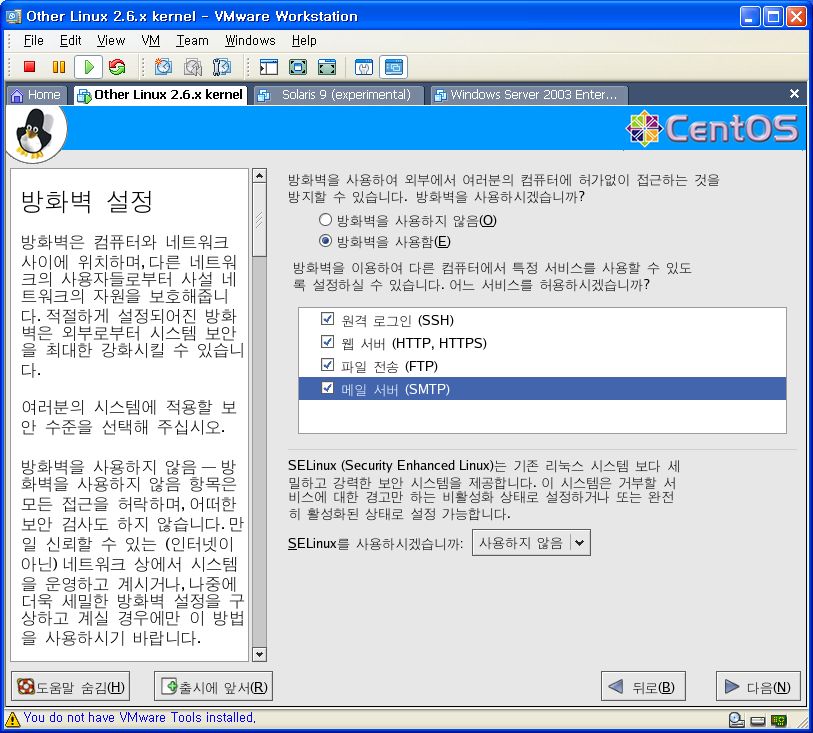Click the 뒤로(B) back button
Image resolution: width=813 pixels, height=733 pixels.
click(642, 687)
